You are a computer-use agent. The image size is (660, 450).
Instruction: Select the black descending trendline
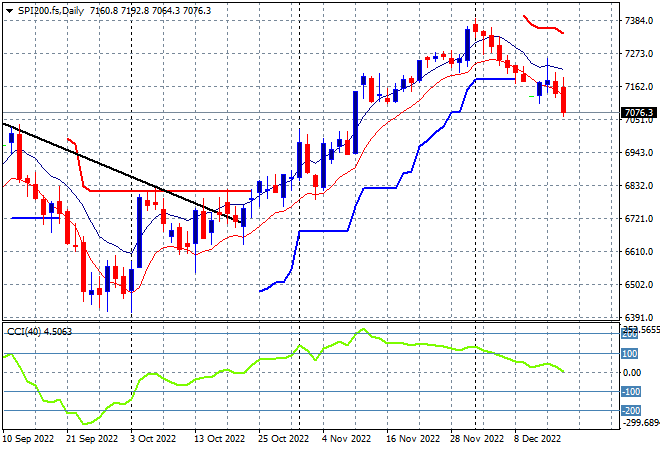(x=122, y=173)
